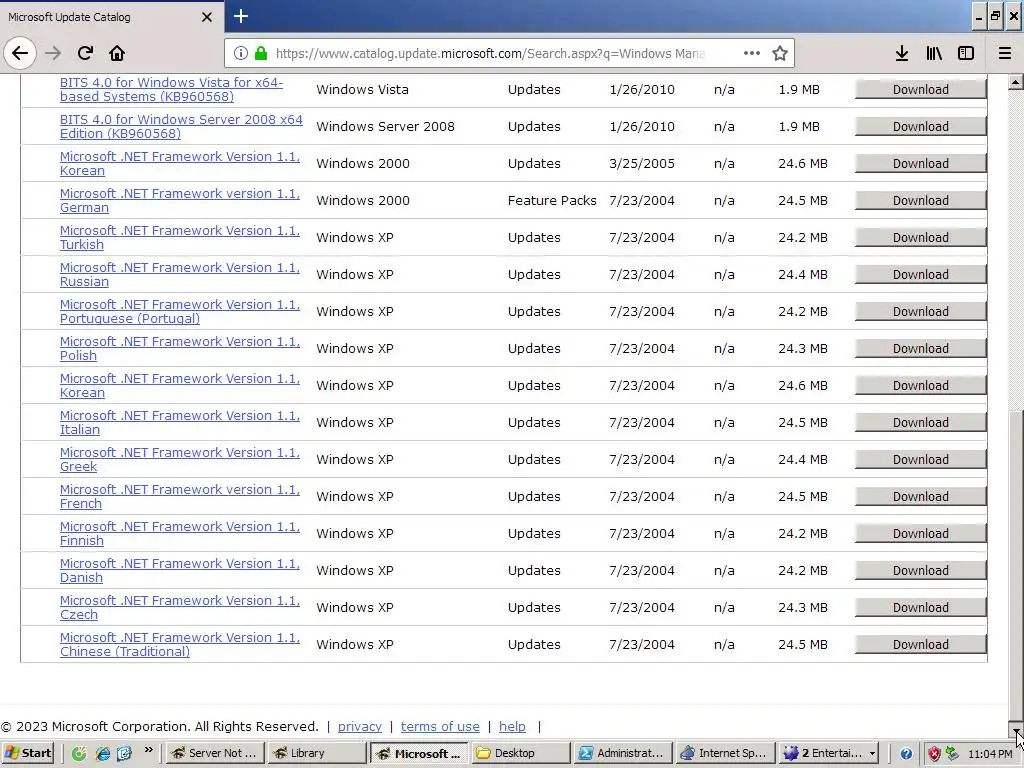Close the Microsoft Update Catalog tab
Image resolution: width=1024 pixels, height=768 pixels.
206,17
